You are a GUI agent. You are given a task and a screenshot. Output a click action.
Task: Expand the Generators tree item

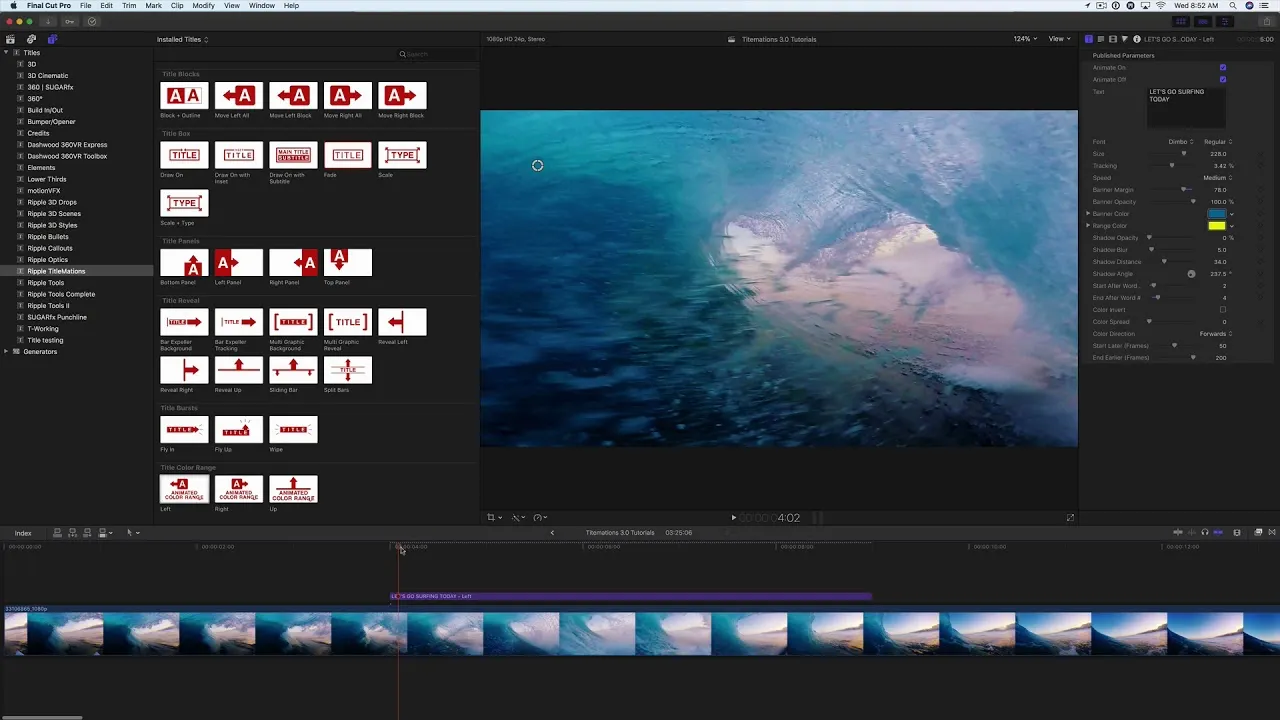[6, 352]
